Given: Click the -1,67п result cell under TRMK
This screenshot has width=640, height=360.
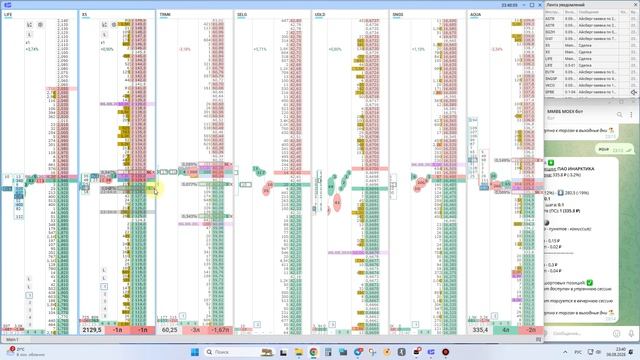Looking at the screenshot, I should 220,330.
